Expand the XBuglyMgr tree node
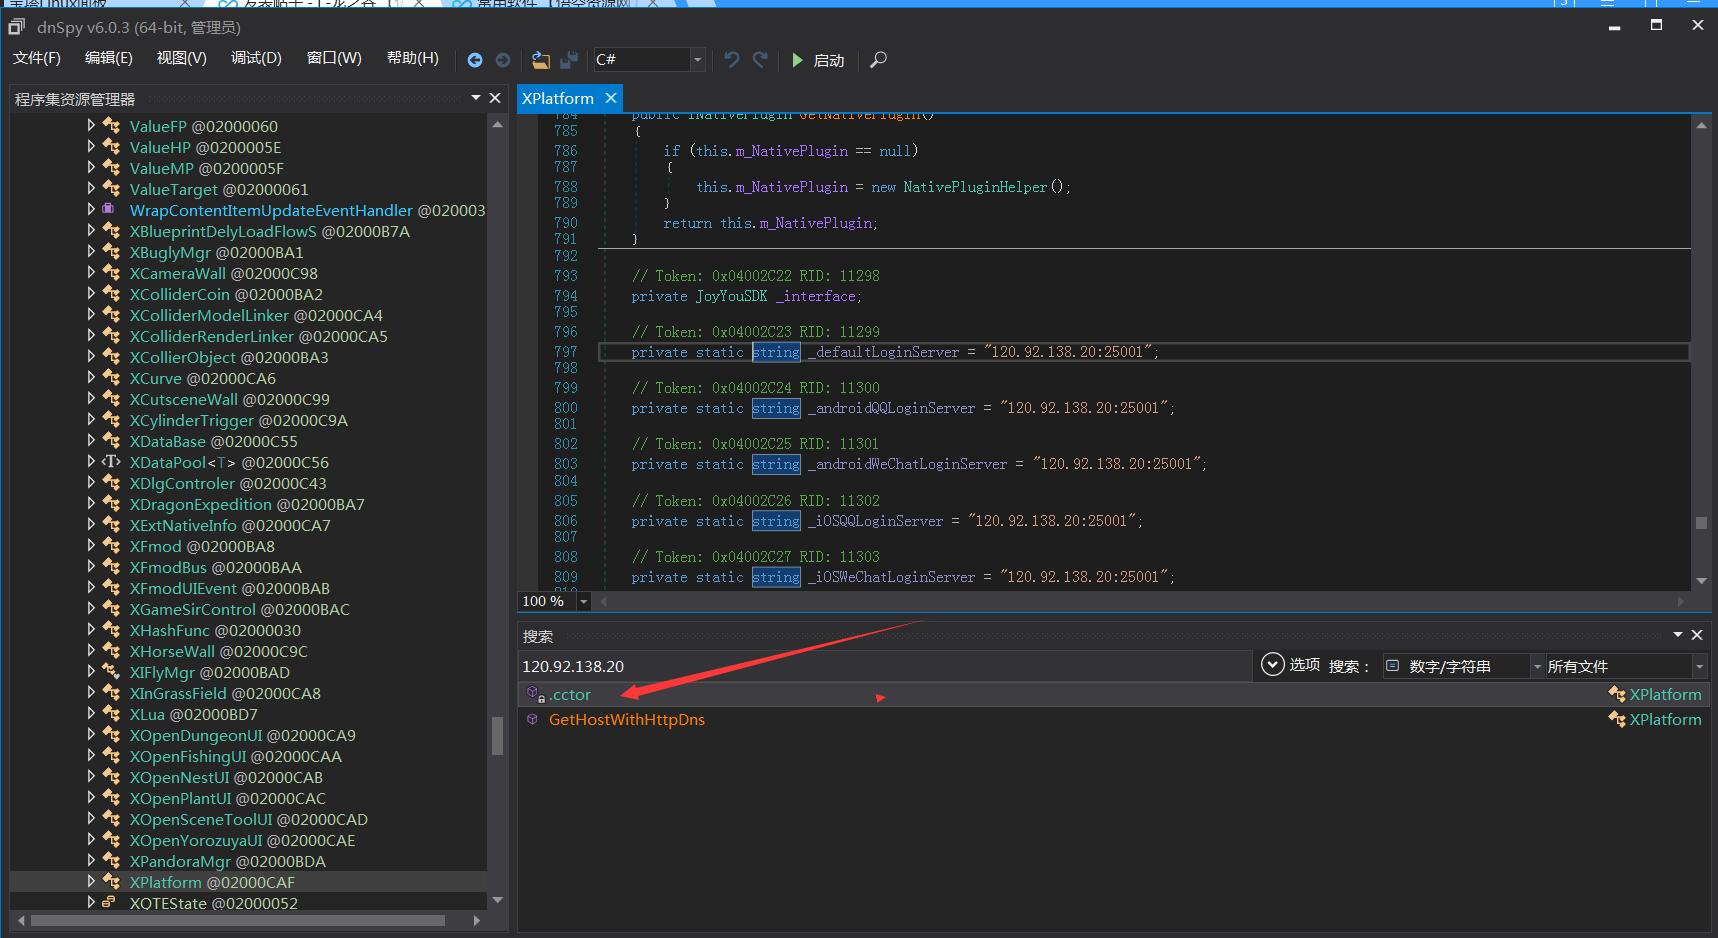This screenshot has height=938, width=1718. pyautogui.click(x=91, y=251)
